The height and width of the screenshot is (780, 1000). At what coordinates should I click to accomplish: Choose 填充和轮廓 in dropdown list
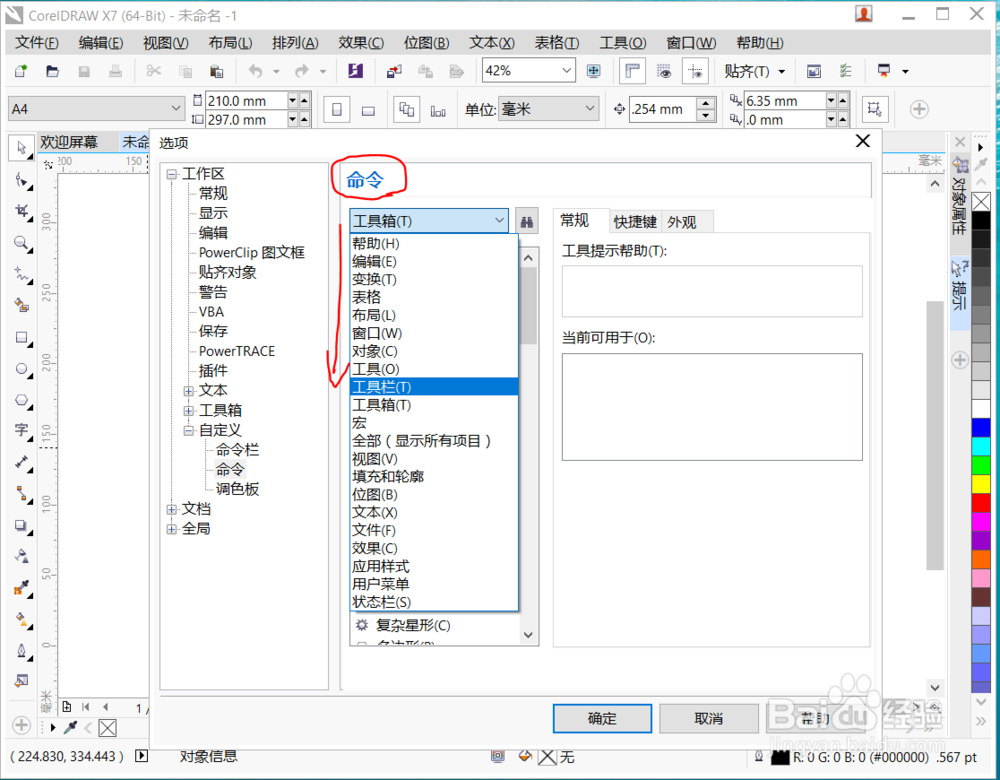[434, 476]
